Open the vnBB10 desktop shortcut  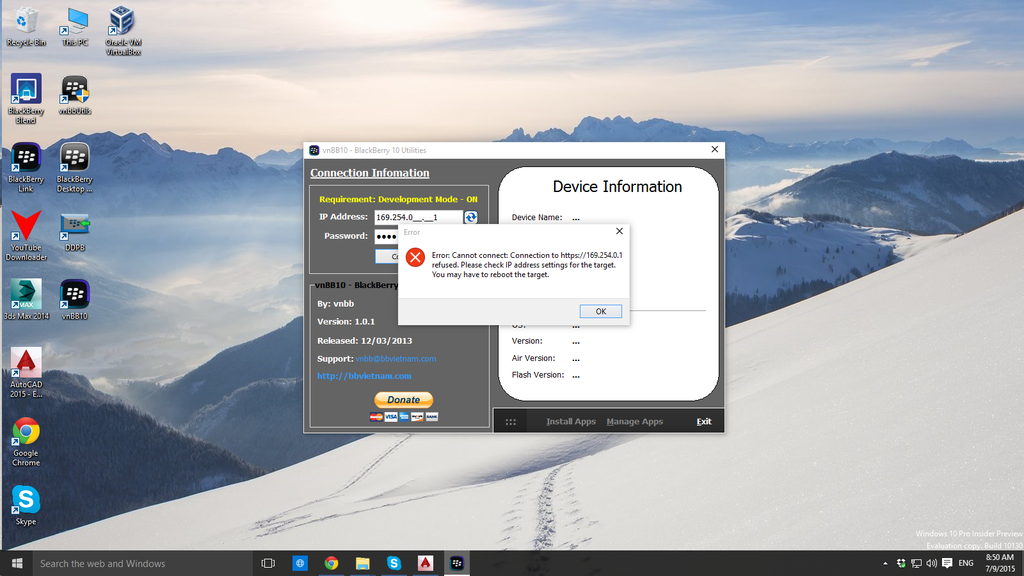coord(74,300)
